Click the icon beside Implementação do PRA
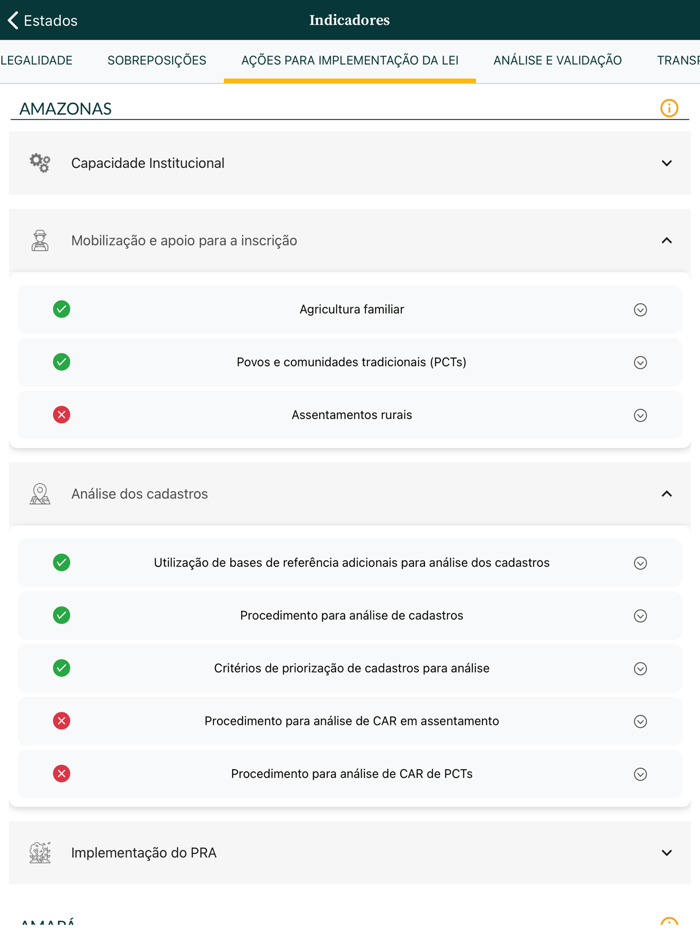Viewport: 700px width, 934px height. click(39, 852)
